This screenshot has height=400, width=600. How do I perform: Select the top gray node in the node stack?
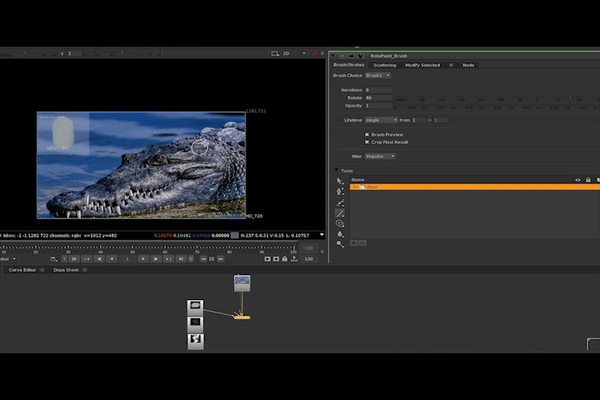[x=196, y=305]
